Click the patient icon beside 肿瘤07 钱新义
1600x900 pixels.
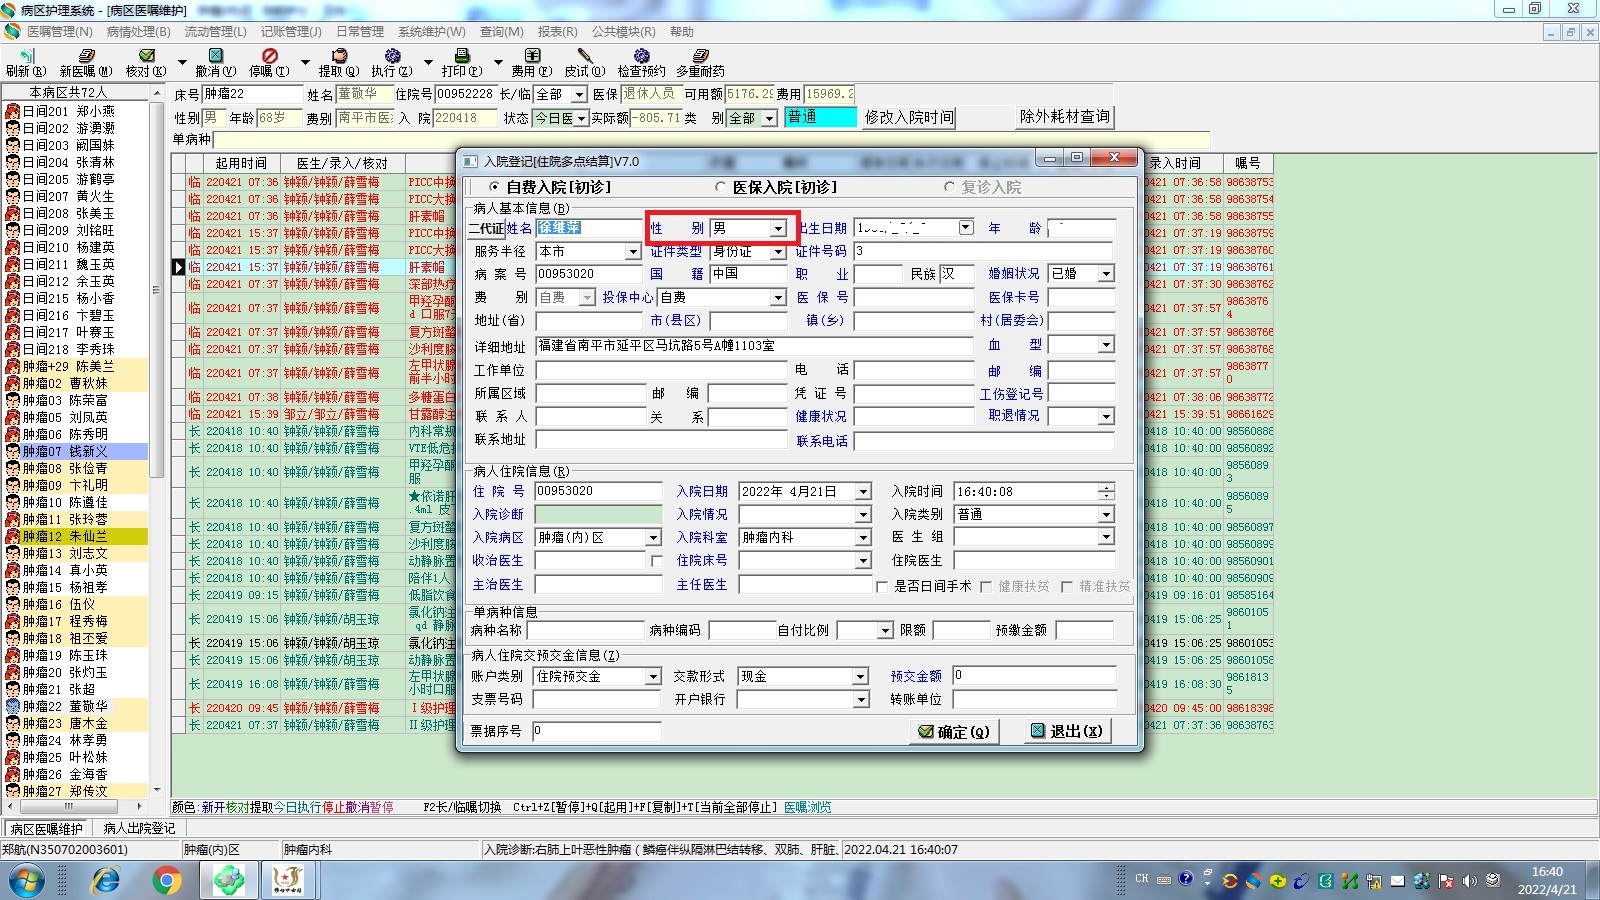coord(13,451)
